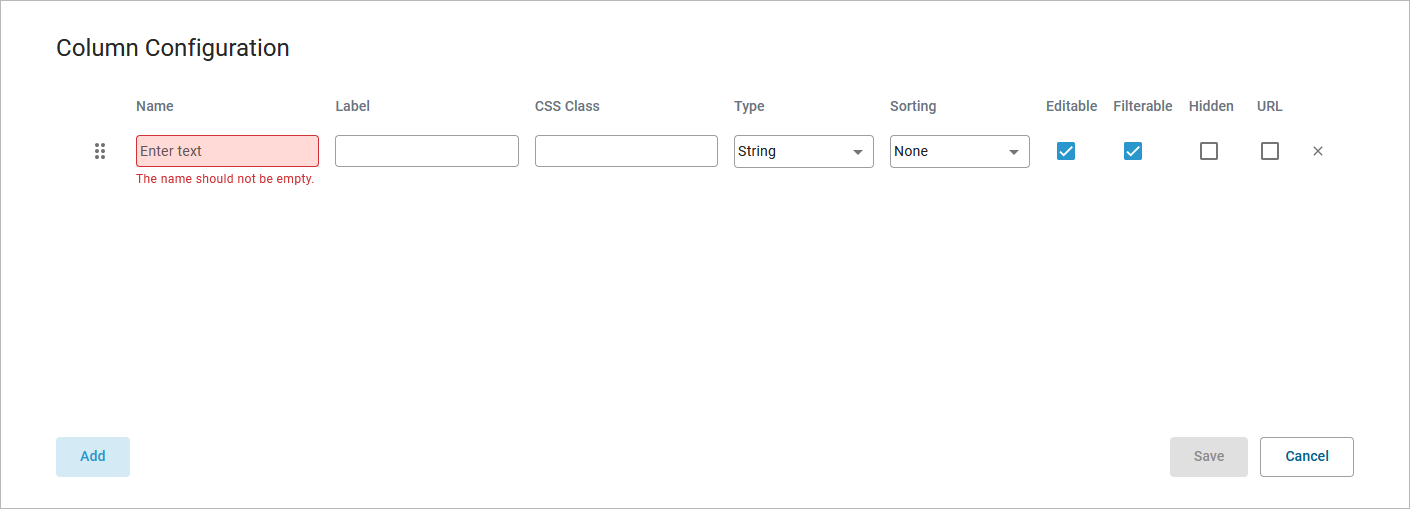
Task: Click the greyed-out Save button
Action: [1208, 456]
